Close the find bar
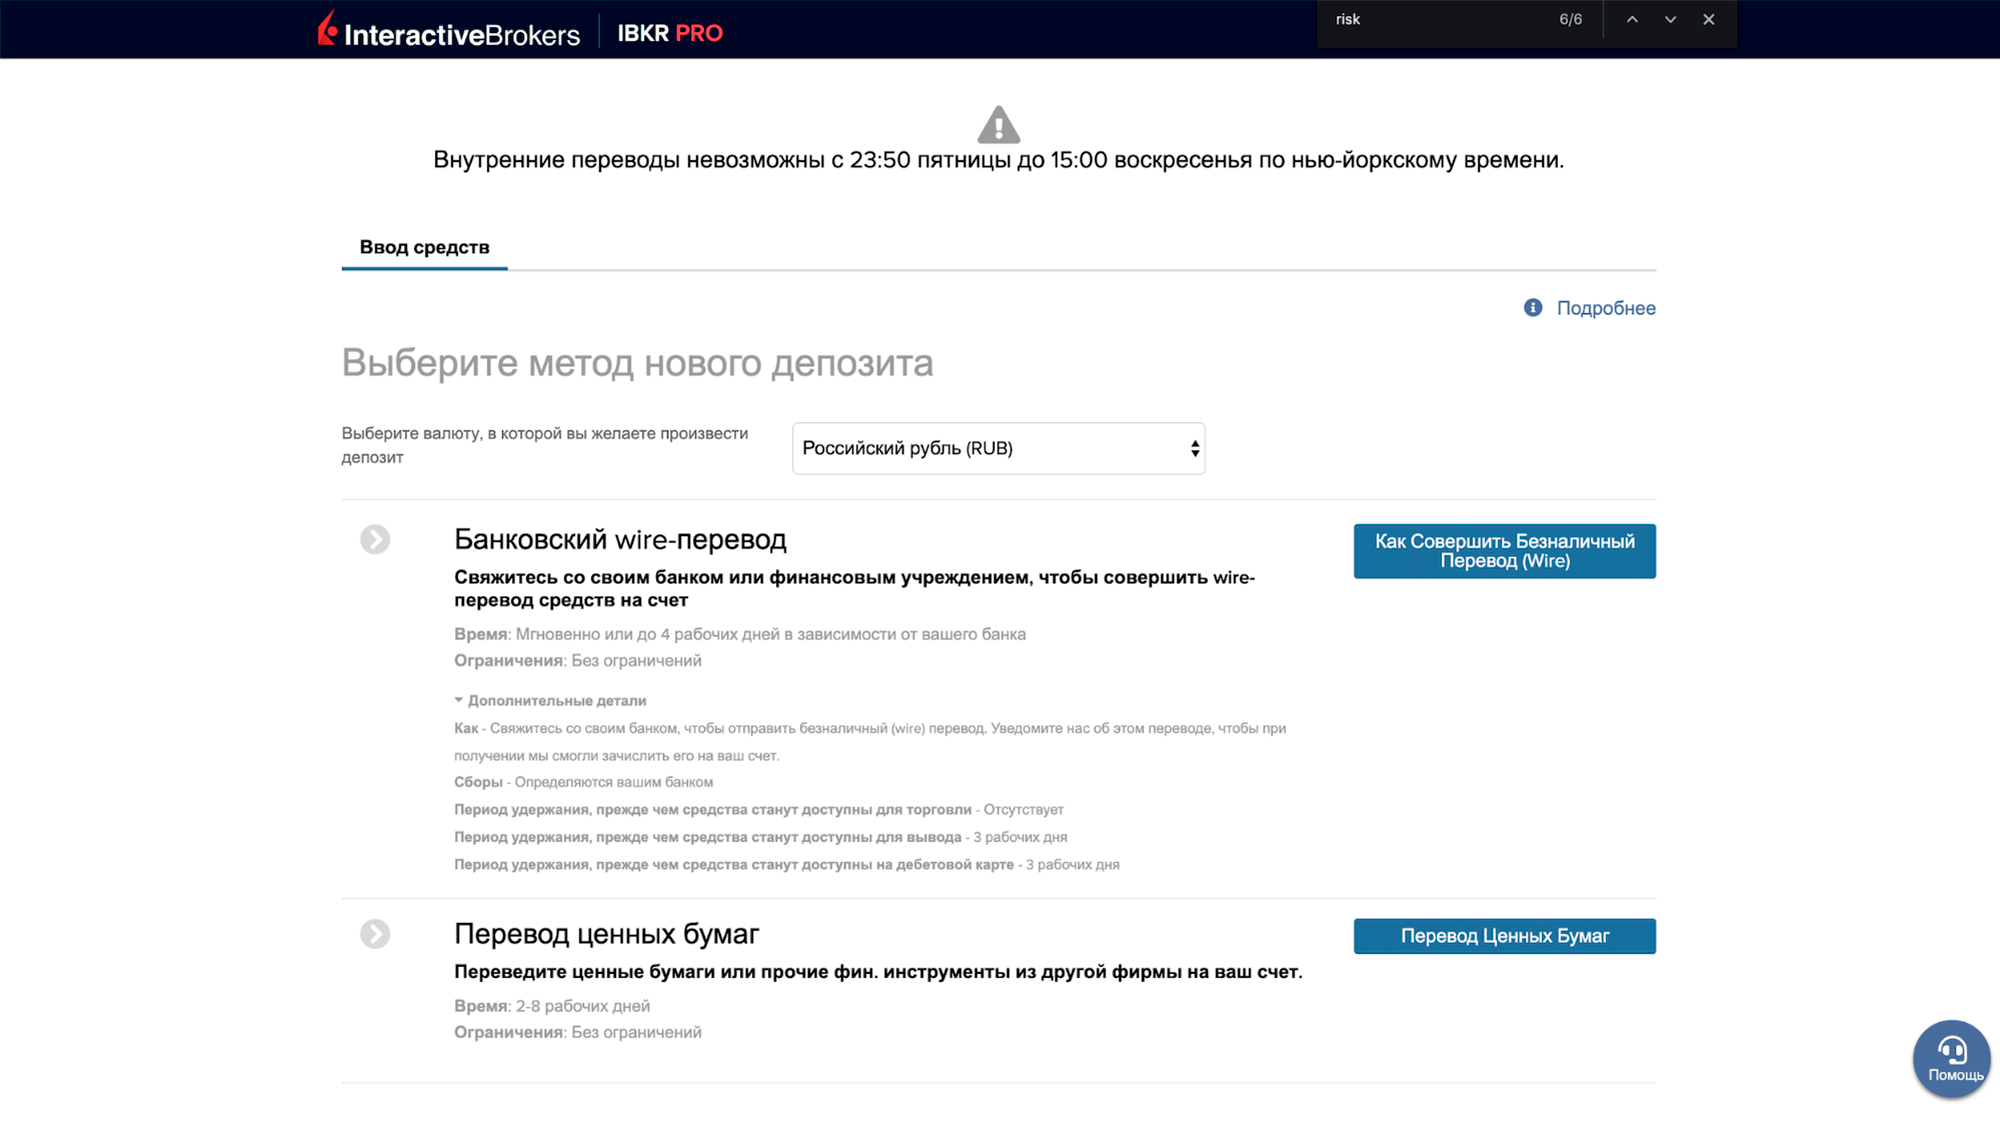Viewport: 2000px width, 1140px height. point(1709,19)
